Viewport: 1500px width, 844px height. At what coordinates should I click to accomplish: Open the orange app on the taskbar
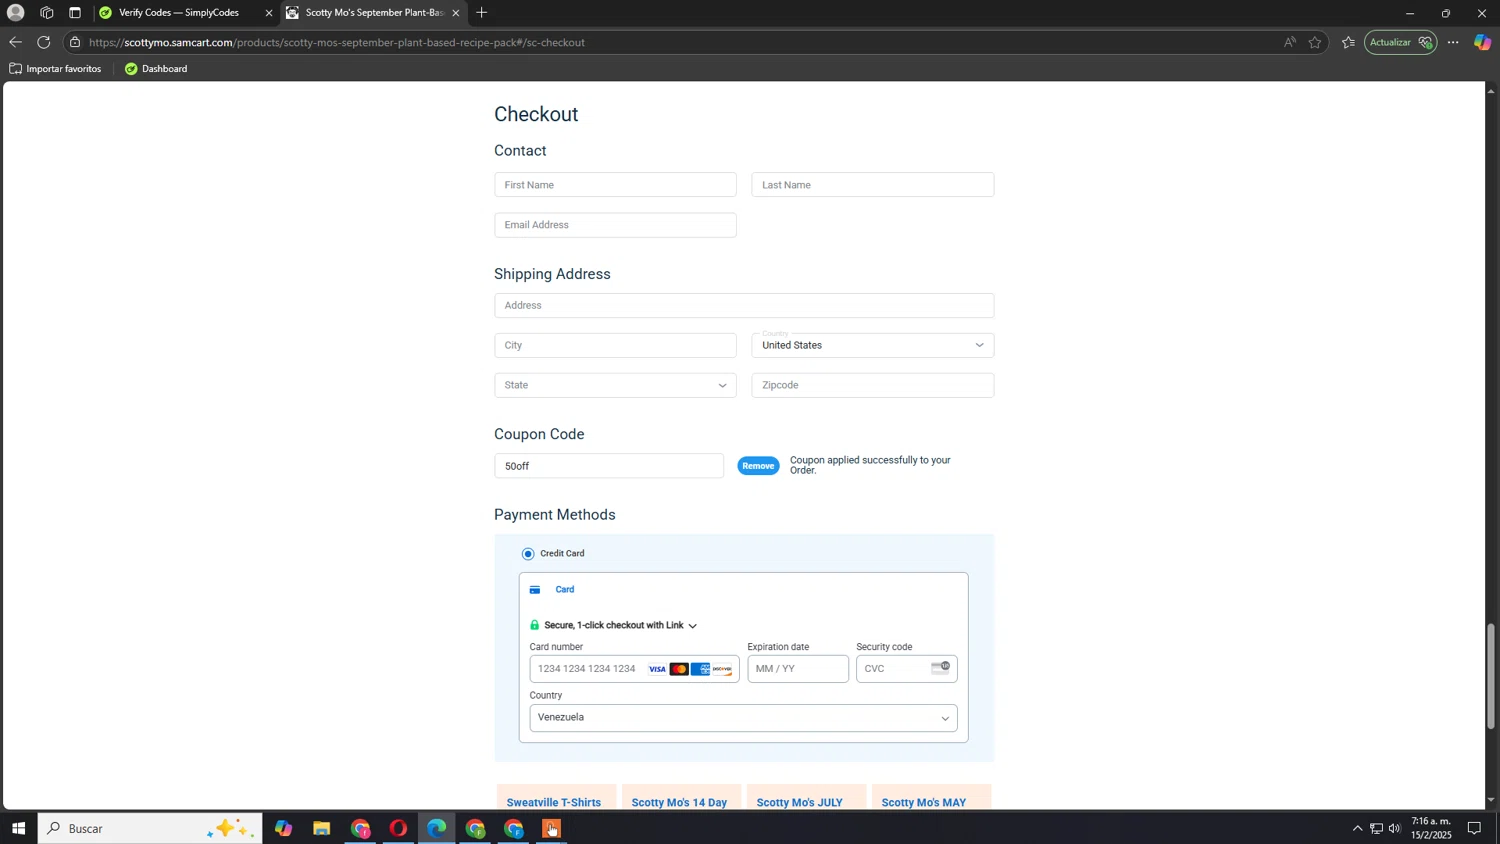pos(551,828)
